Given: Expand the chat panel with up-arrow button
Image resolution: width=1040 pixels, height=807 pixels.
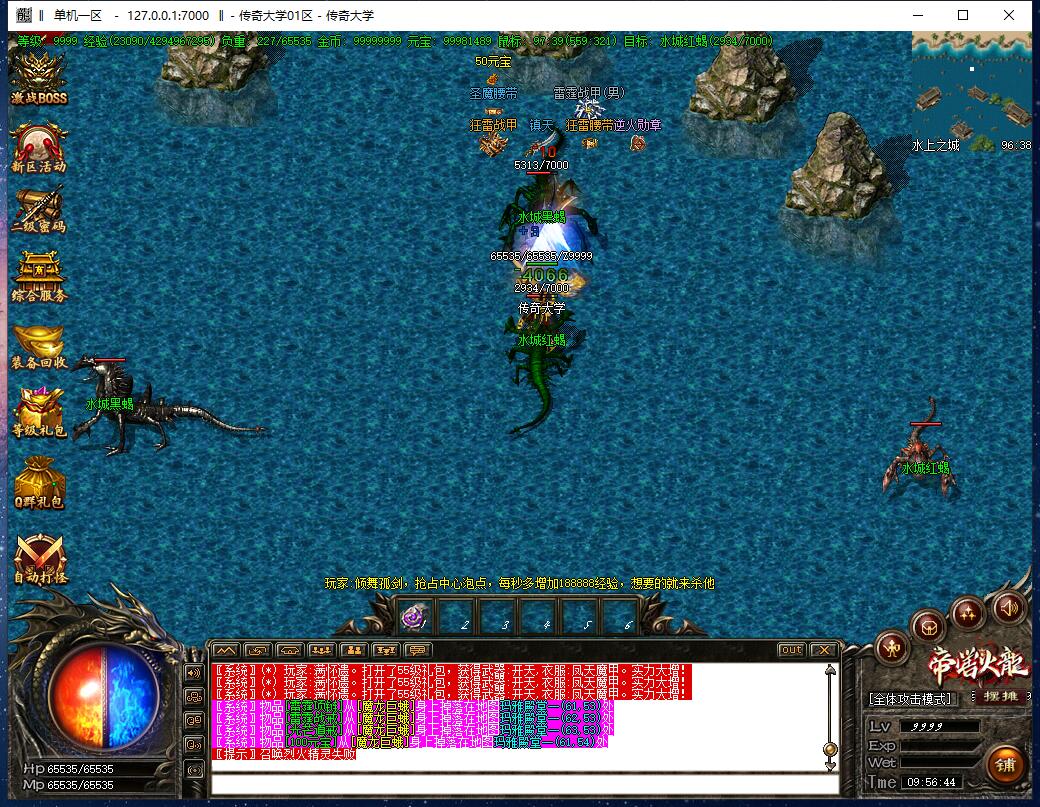Looking at the screenshot, I should 224,650.
